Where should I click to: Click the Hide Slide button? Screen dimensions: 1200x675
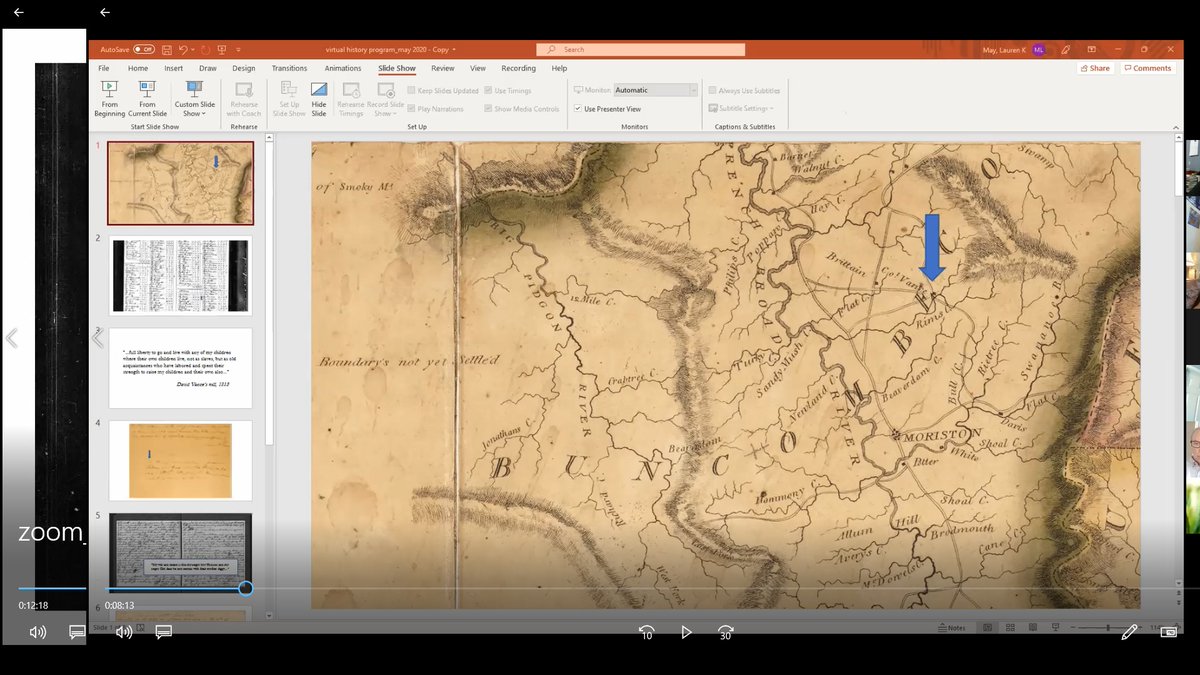tap(319, 99)
